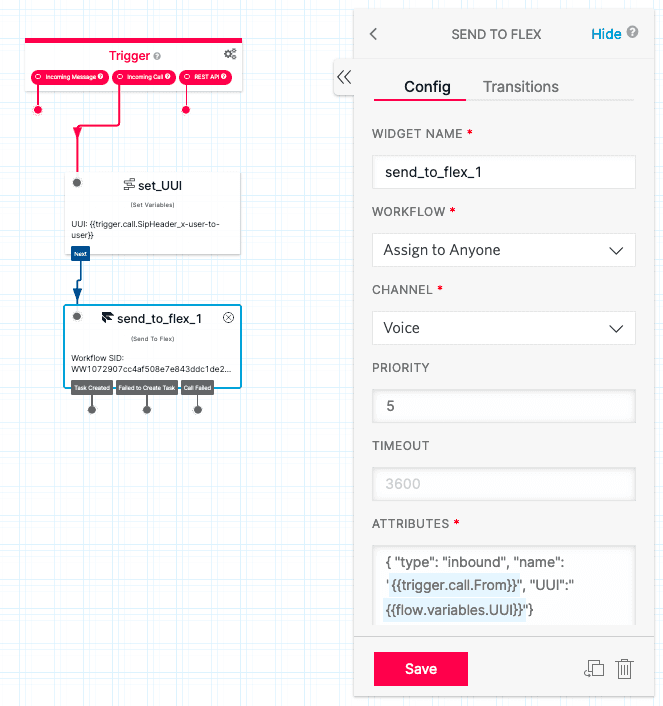Click the Hide link
The image size is (663, 706).
pos(606,34)
